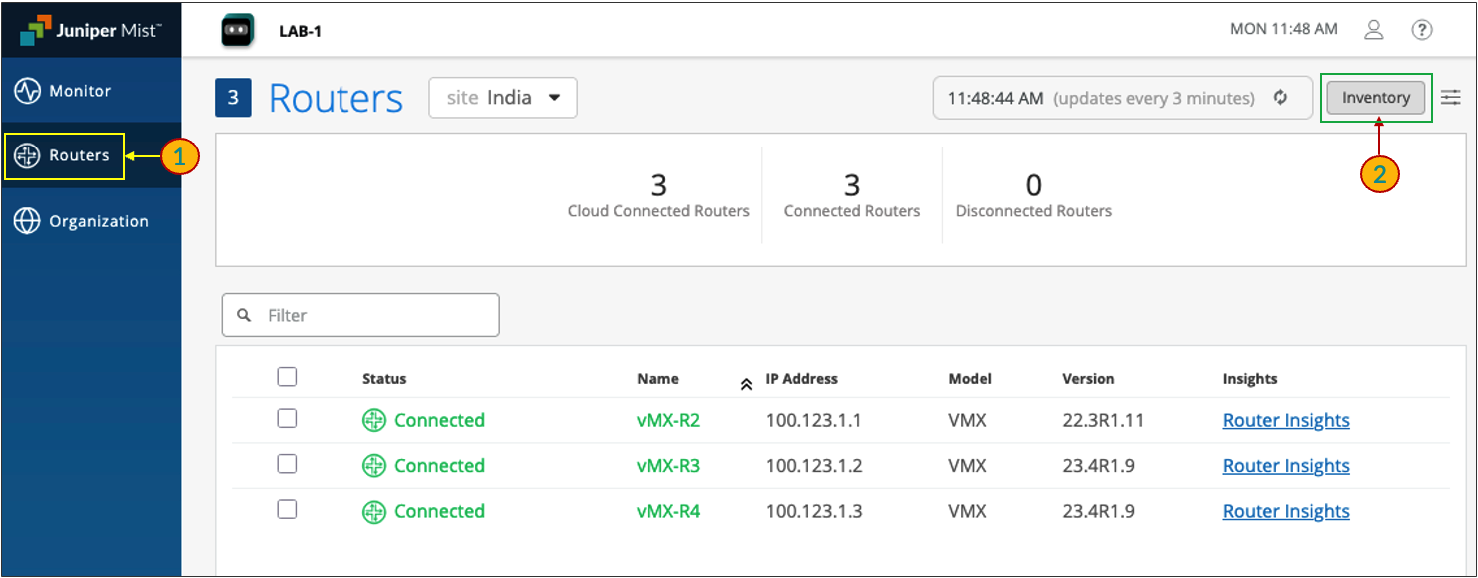Open Router Insights for vMX-R4
The height and width of the screenshot is (578, 1478).
pyautogui.click(x=1286, y=511)
